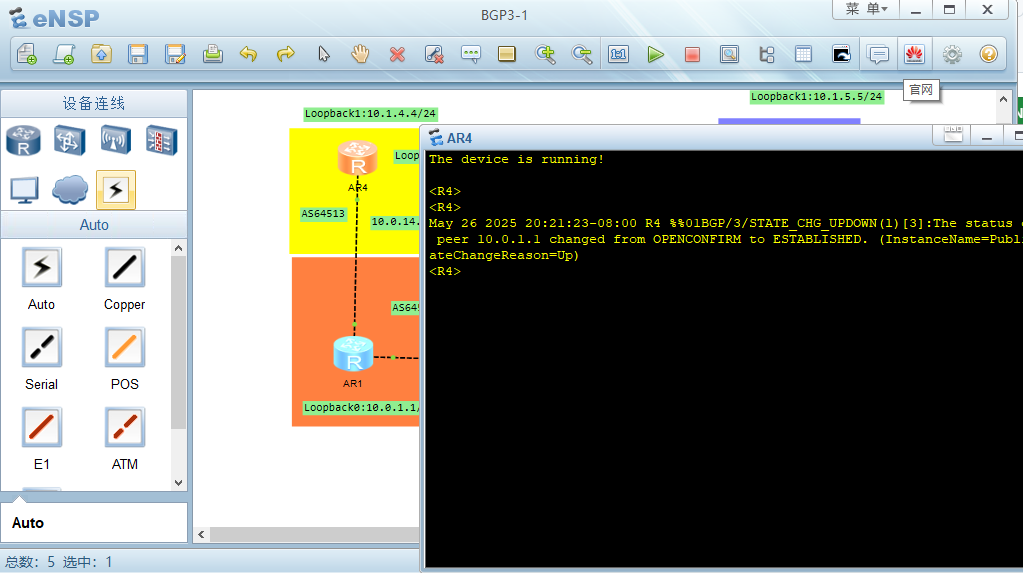The width and height of the screenshot is (1023, 573).
Task: Click the AS64513 label
Action: [x=323, y=214]
